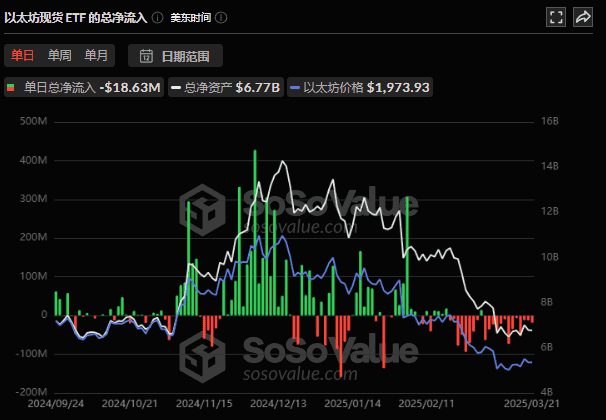
Task: Select the 单日 daily tab
Action: pyautogui.click(x=22, y=55)
